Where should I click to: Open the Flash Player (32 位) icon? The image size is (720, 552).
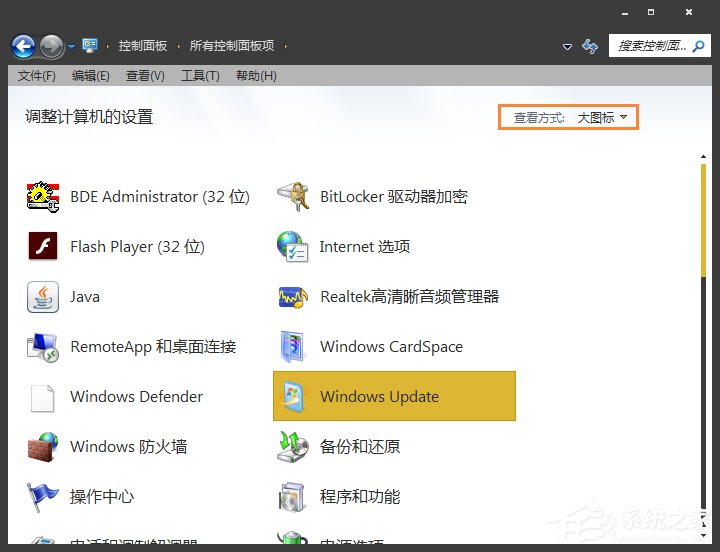click(43, 246)
